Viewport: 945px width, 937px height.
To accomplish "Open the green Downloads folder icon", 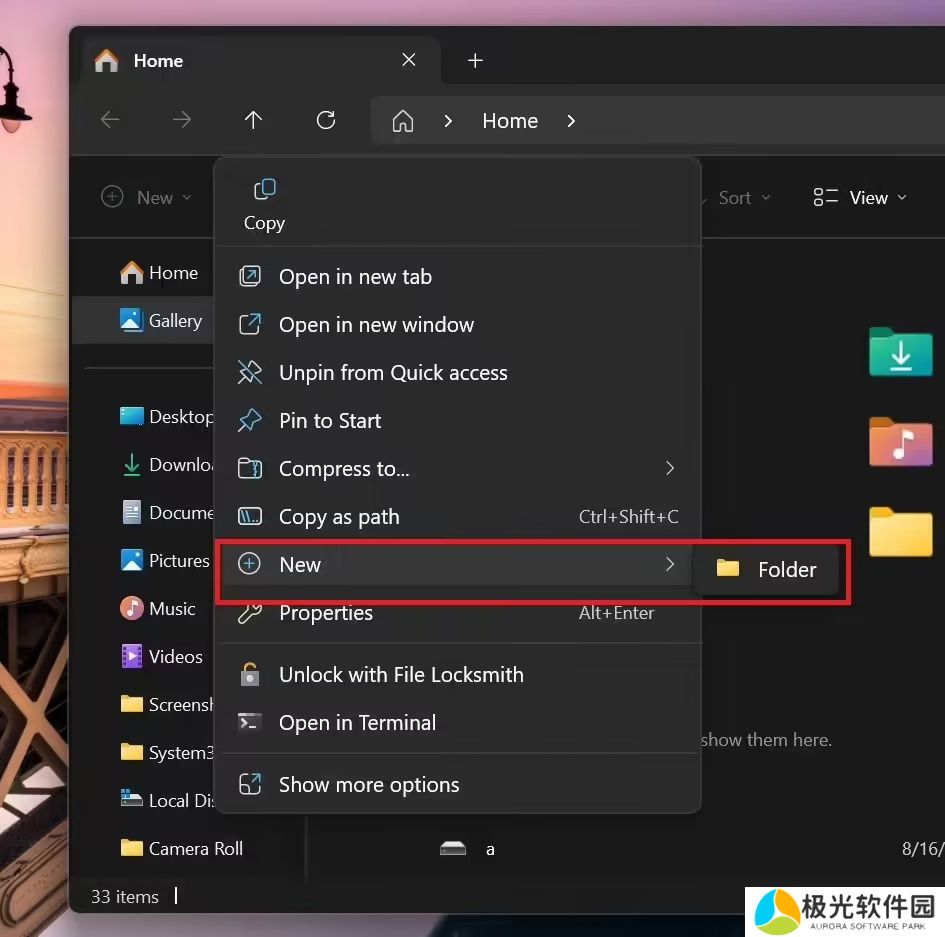I will click(900, 352).
